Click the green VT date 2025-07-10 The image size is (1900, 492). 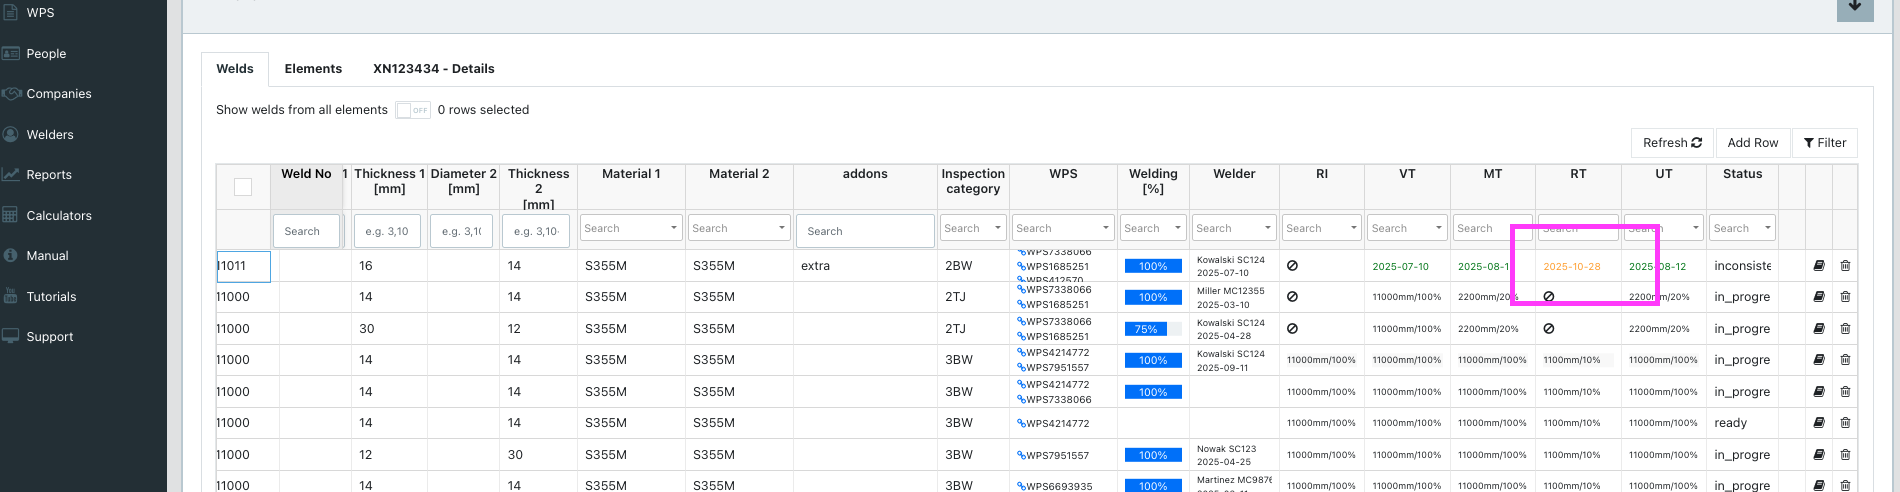(x=1400, y=267)
